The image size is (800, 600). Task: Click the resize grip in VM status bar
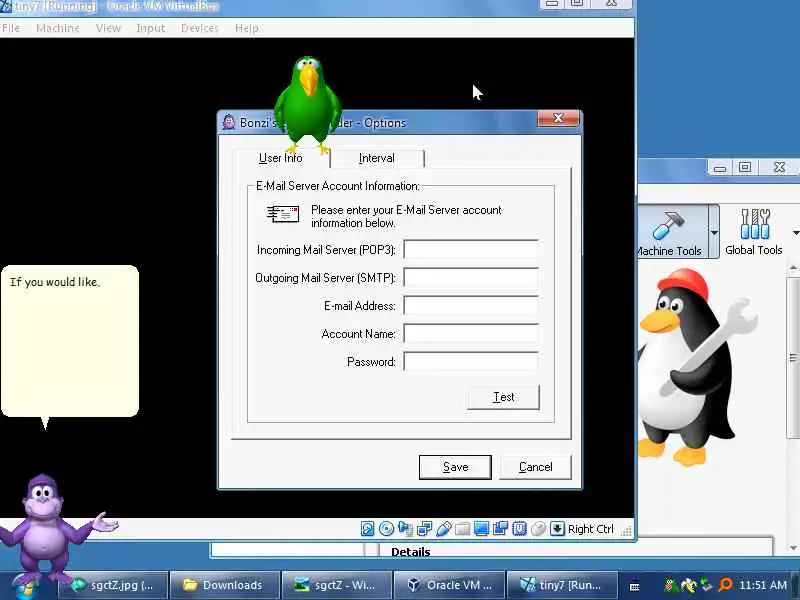626,531
